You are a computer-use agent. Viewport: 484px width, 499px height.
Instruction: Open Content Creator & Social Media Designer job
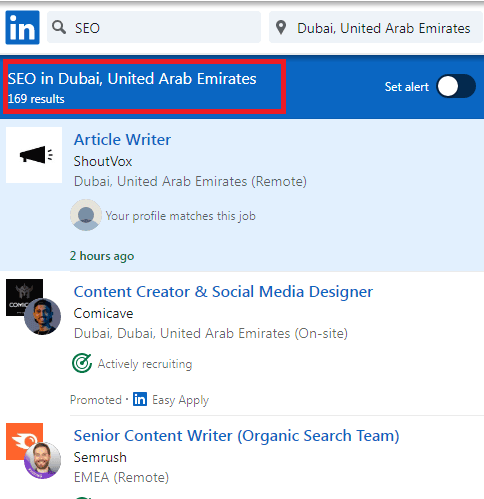click(x=223, y=292)
